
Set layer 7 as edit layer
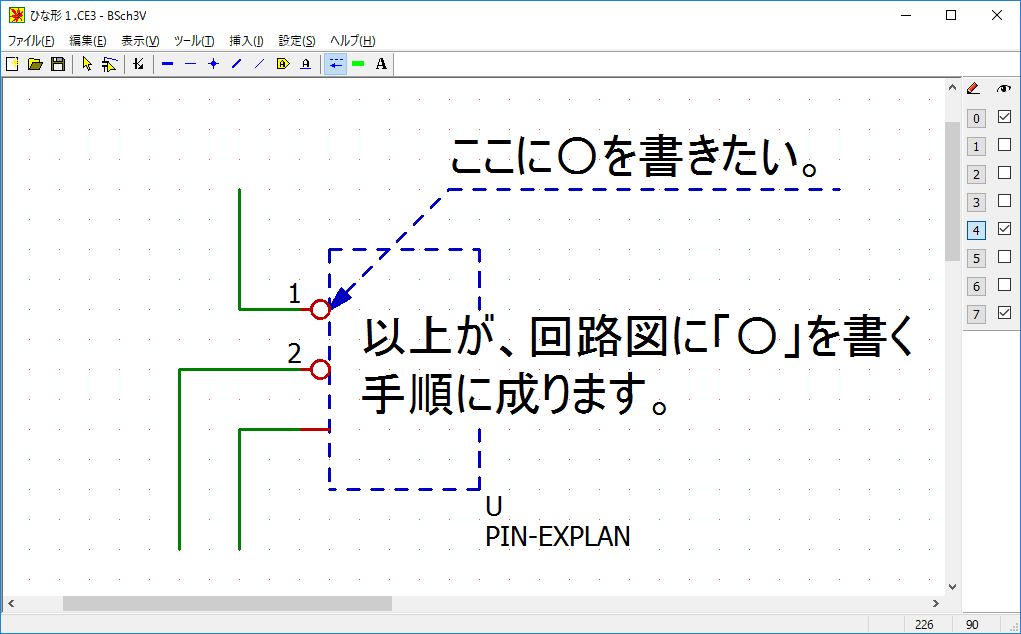tap(975, 314)
